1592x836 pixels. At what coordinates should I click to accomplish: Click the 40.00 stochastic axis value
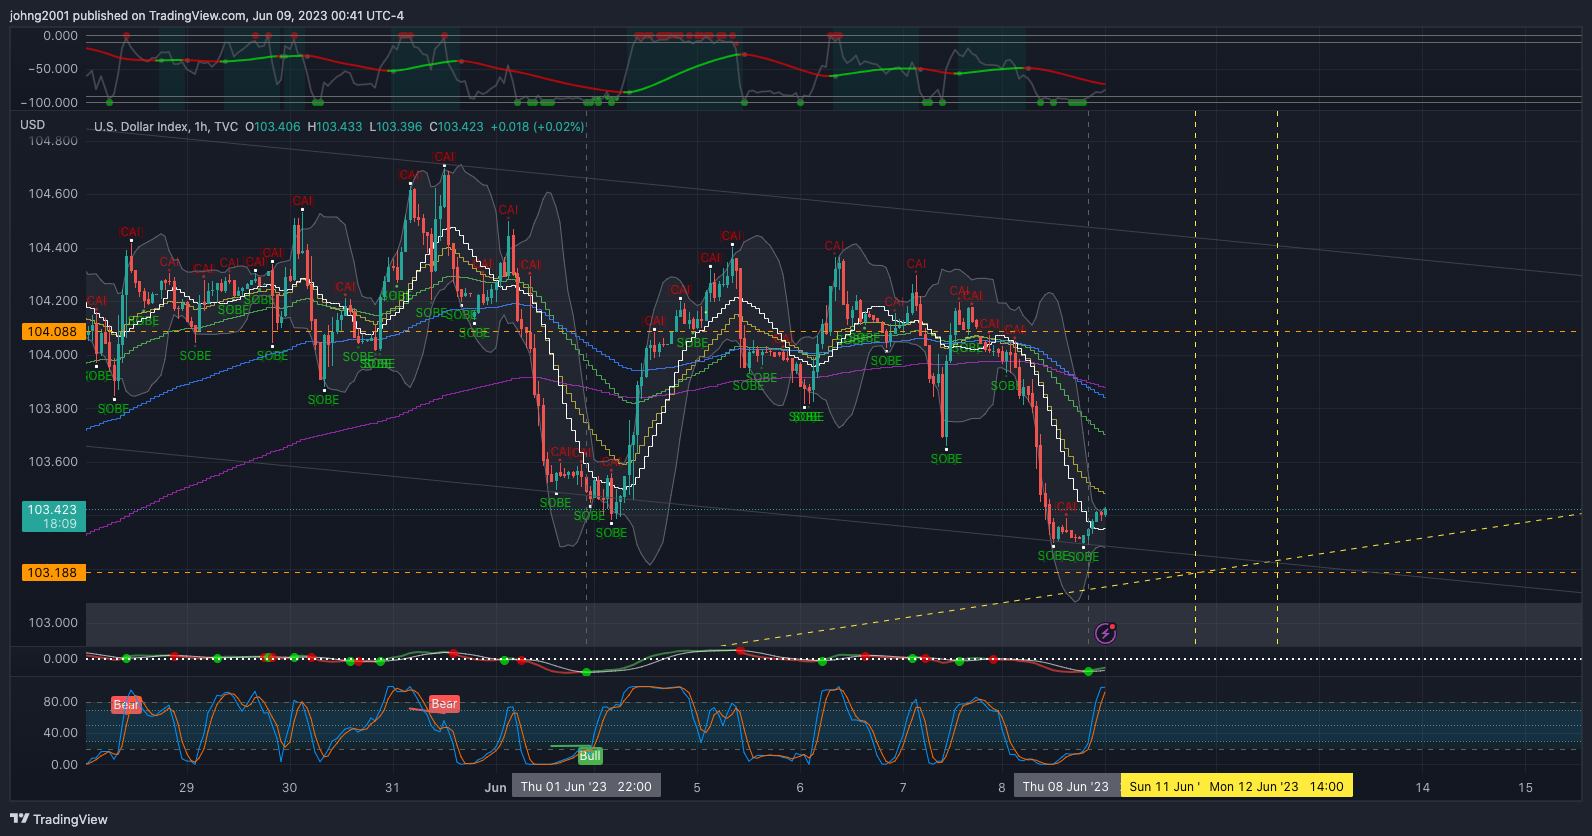pos(60,733)
